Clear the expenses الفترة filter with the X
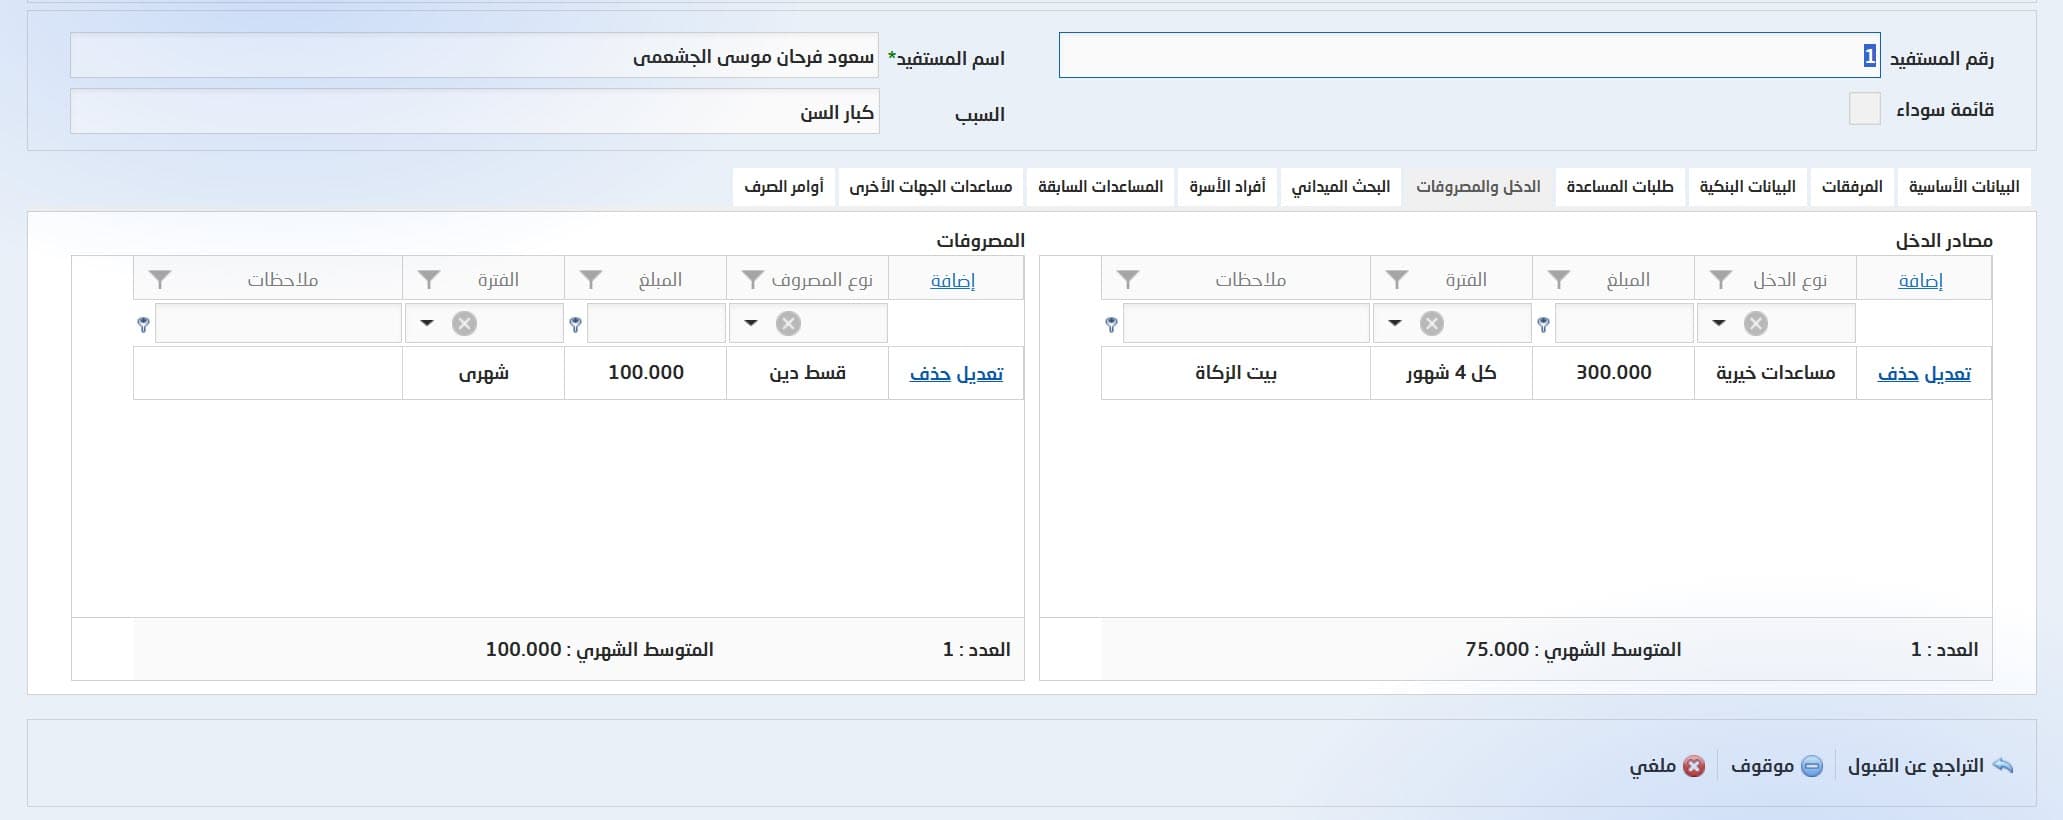The width and height of the screenshot is (2063, 820). pyautogui.click(x=464, y=323)
